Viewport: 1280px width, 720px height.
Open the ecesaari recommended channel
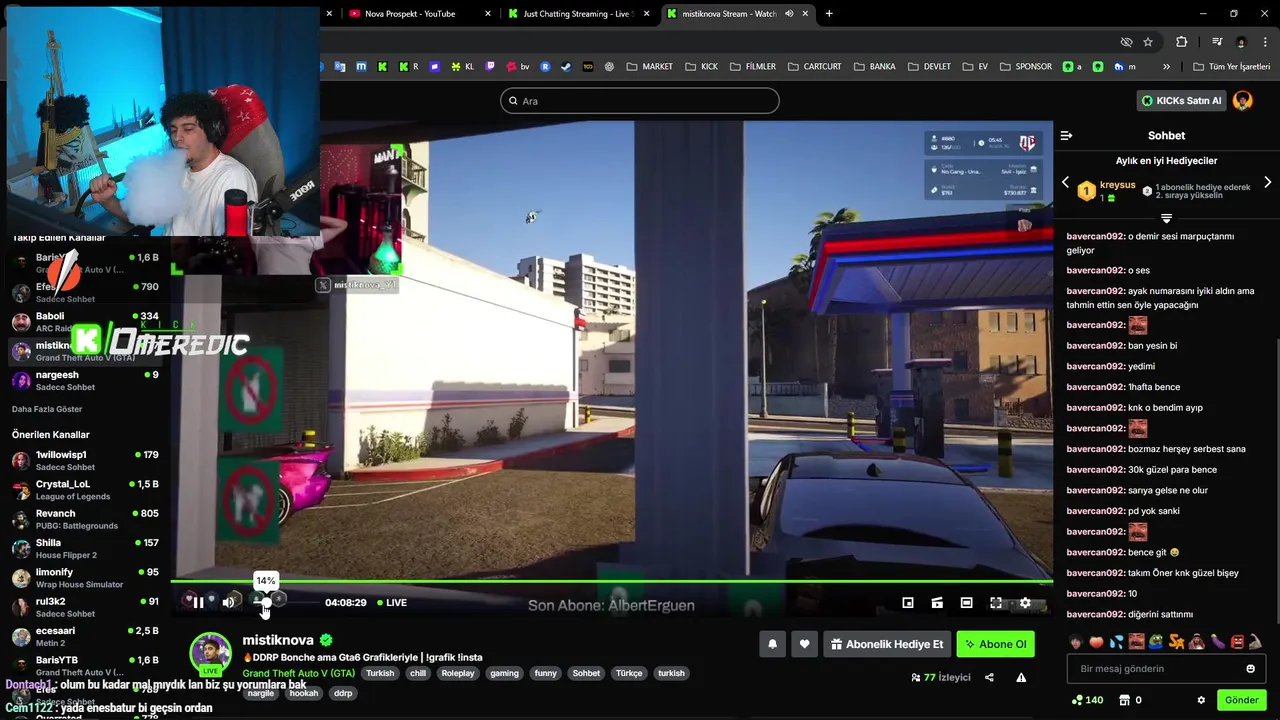[x=85, y=637]
